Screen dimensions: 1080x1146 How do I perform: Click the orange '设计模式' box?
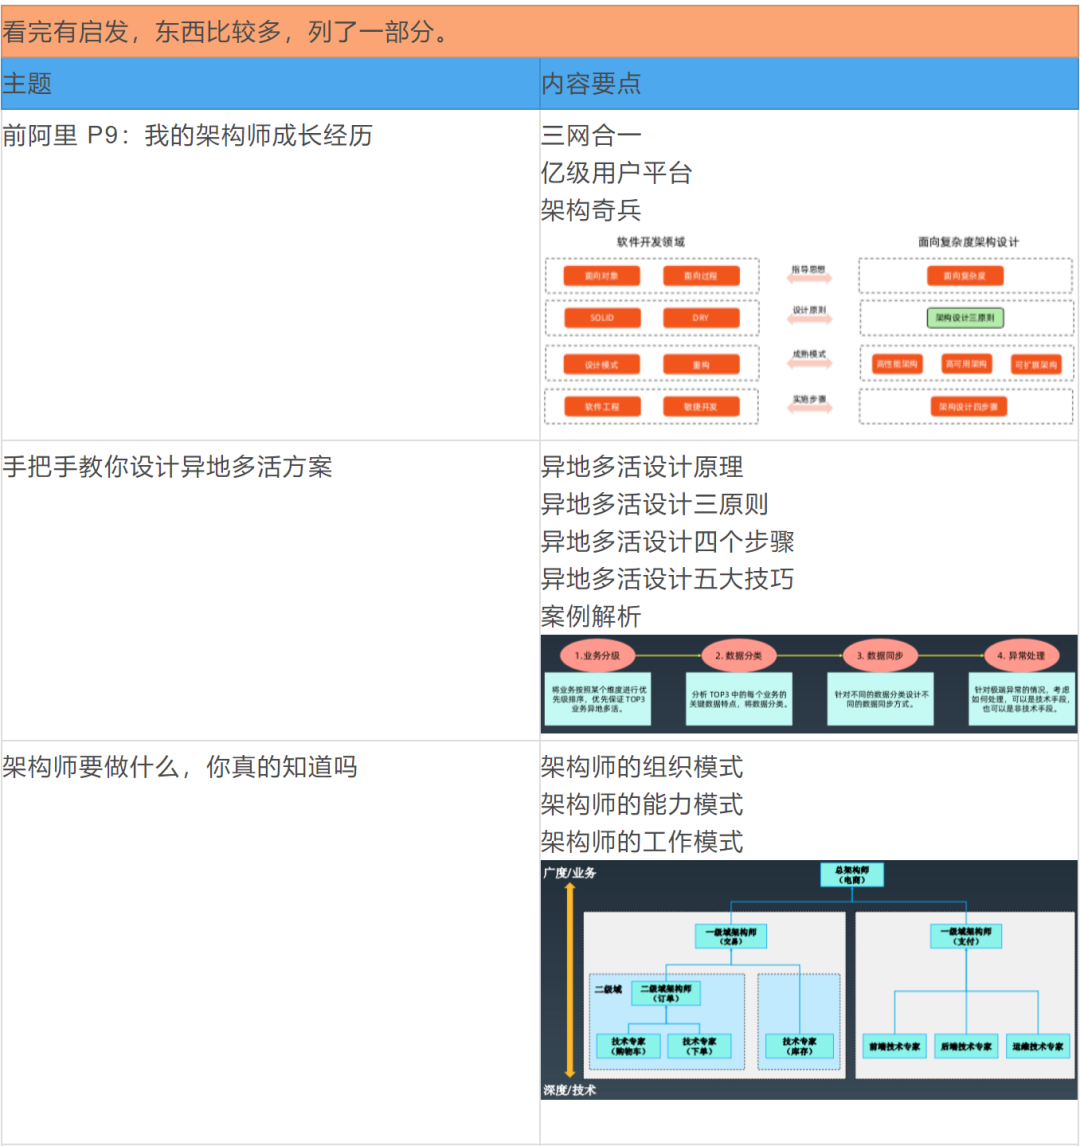pos(601,364)
